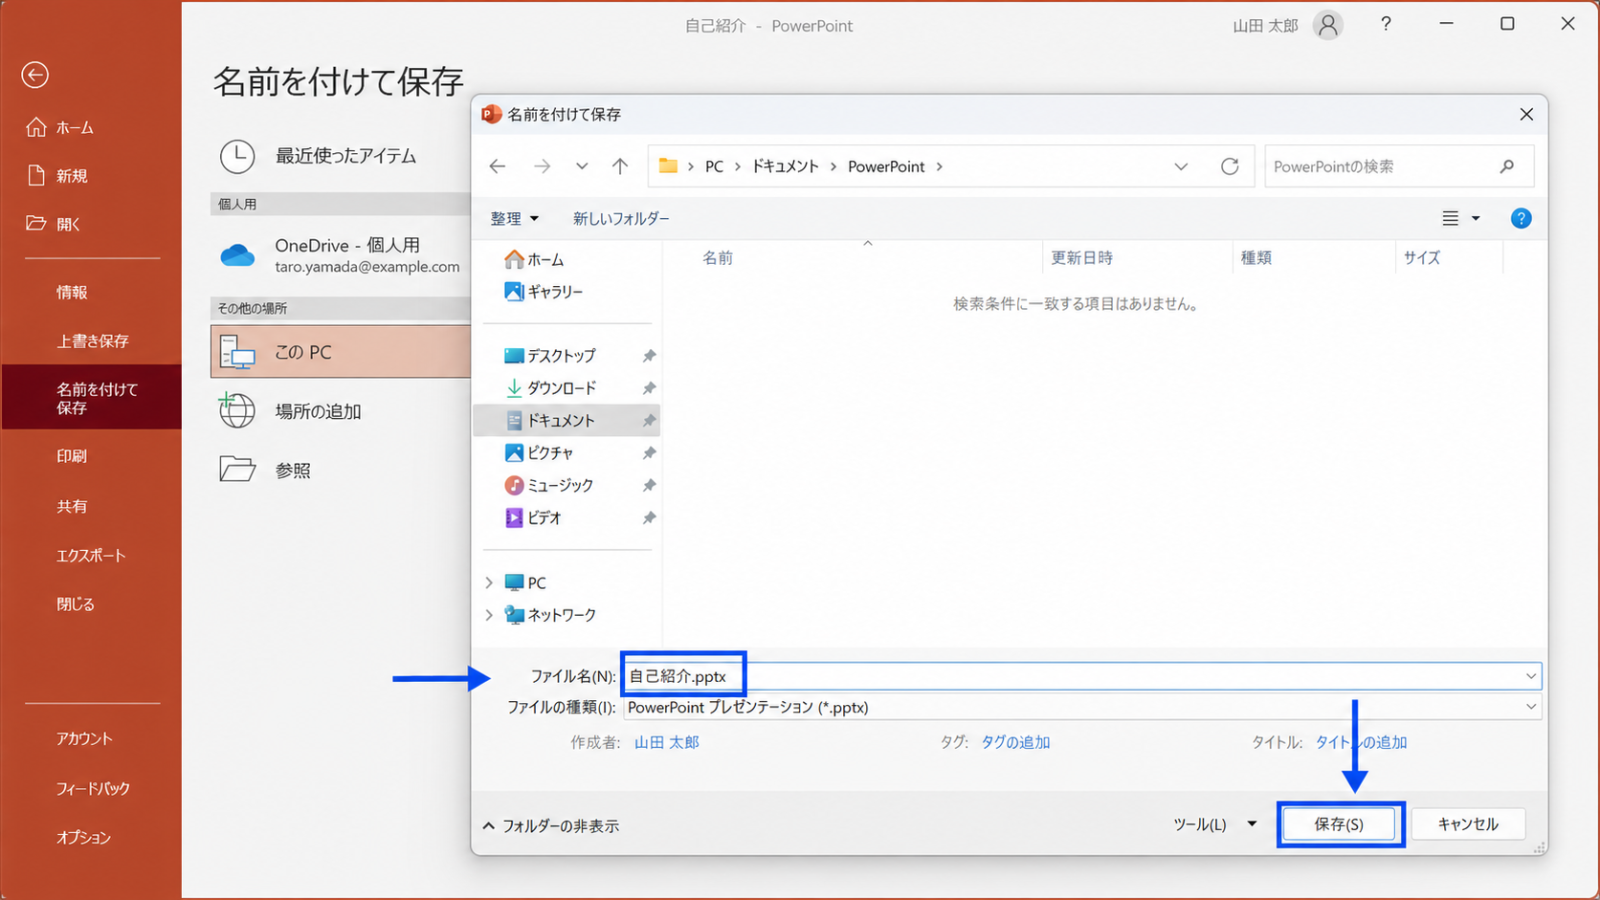Click the author 山田 太郎 link
This screenshot has width=1600, height=900.
click(x=667, y=742)
